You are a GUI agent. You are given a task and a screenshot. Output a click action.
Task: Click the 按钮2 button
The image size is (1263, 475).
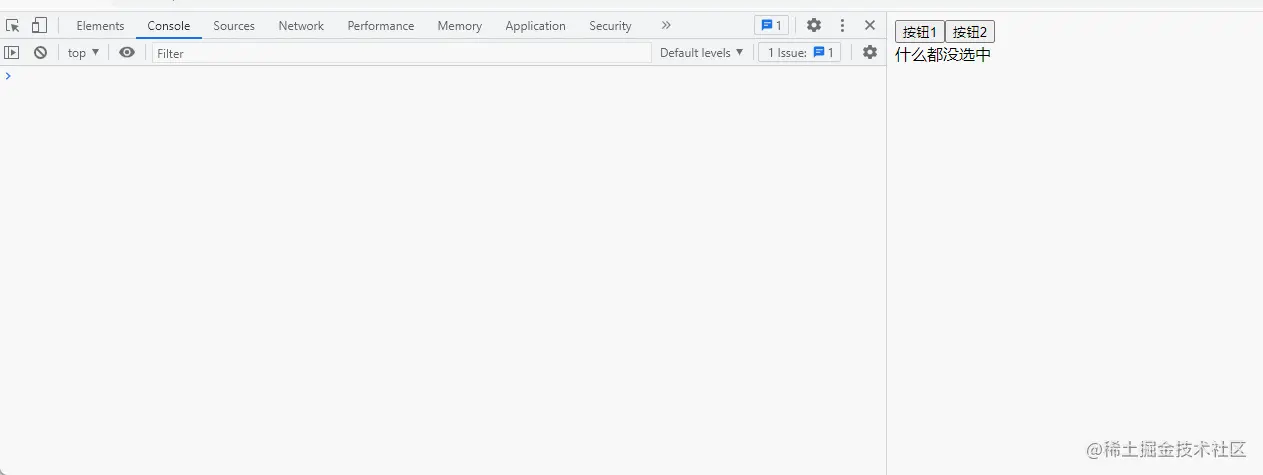pyautogui.click(x=970, y=32)
